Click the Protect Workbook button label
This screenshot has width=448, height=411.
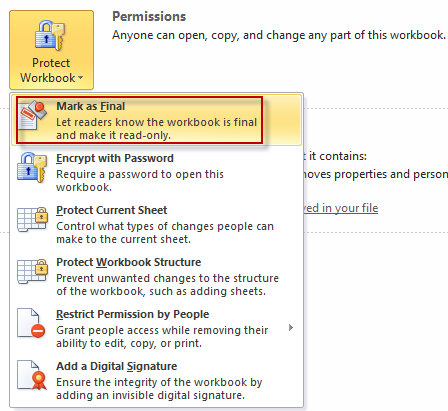[51, 70]
